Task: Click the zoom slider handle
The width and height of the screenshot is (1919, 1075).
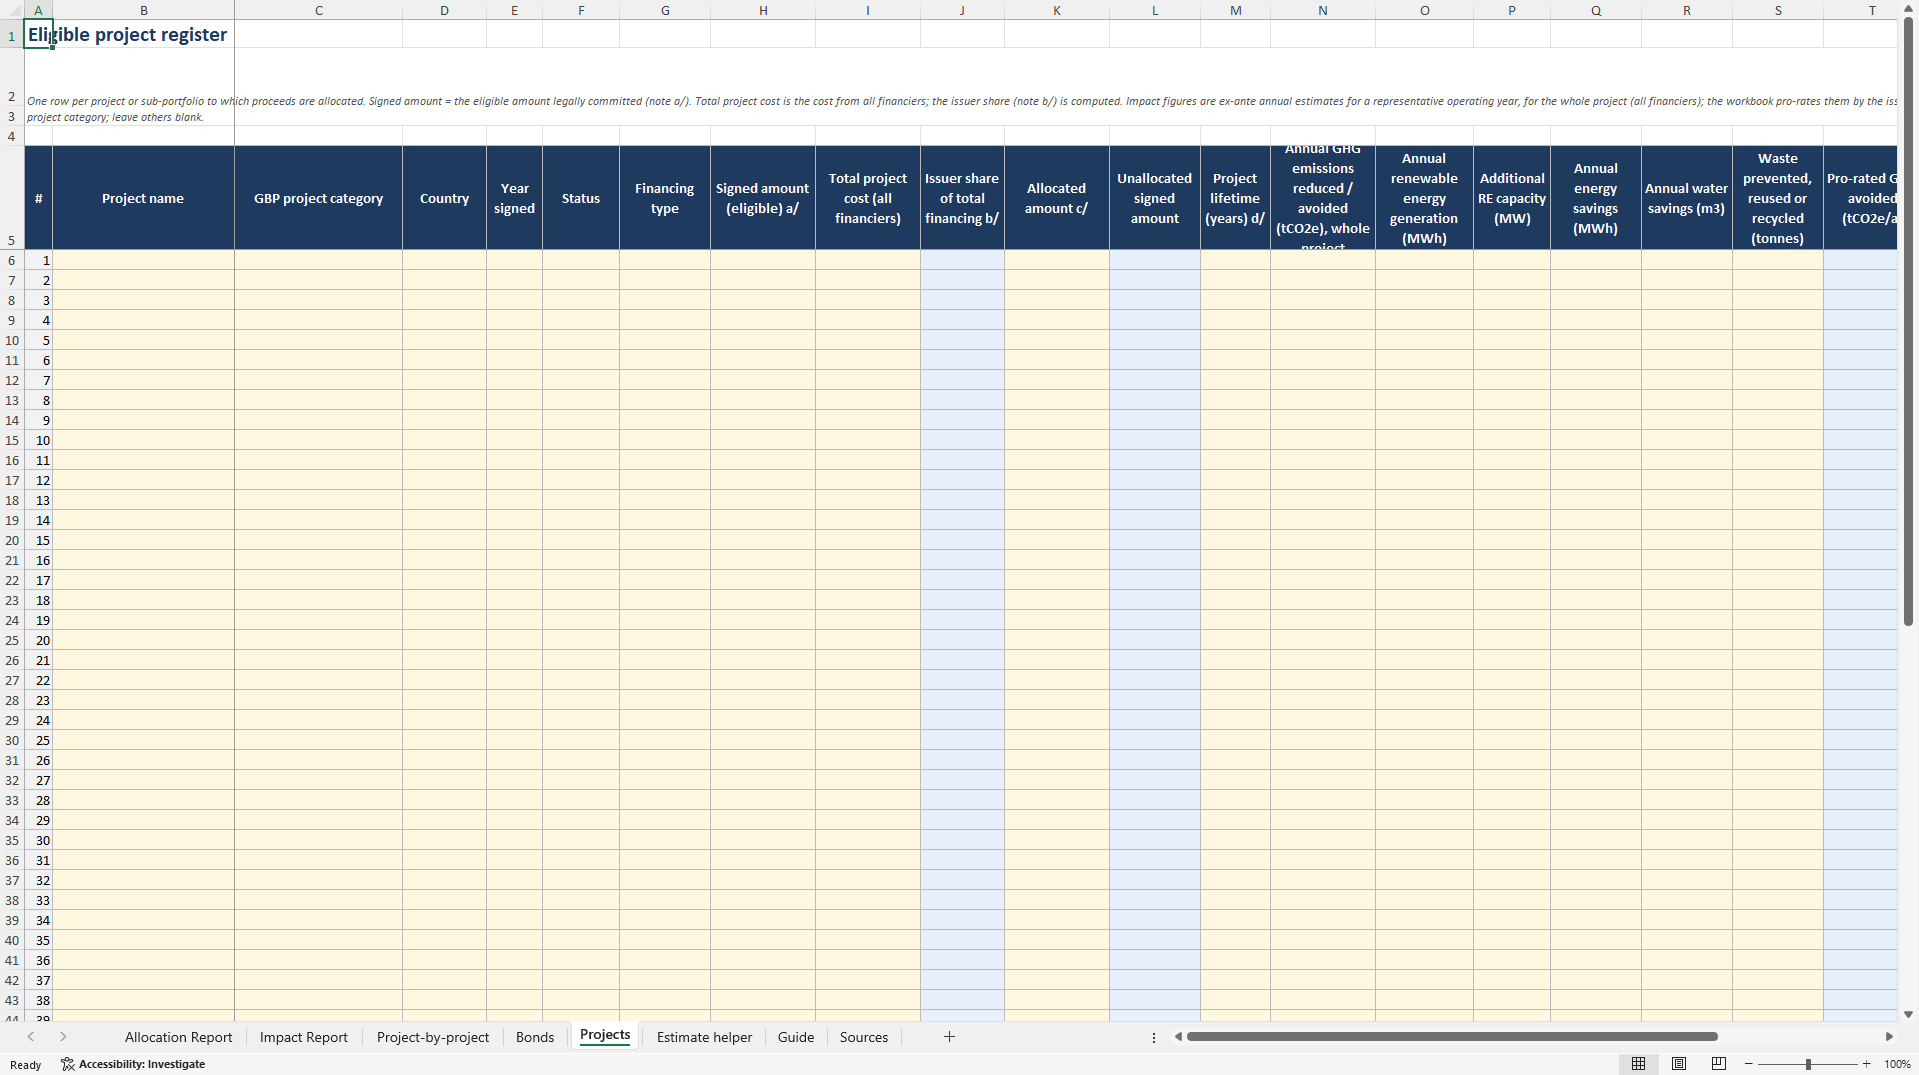Action: tap(1808, 1064)
